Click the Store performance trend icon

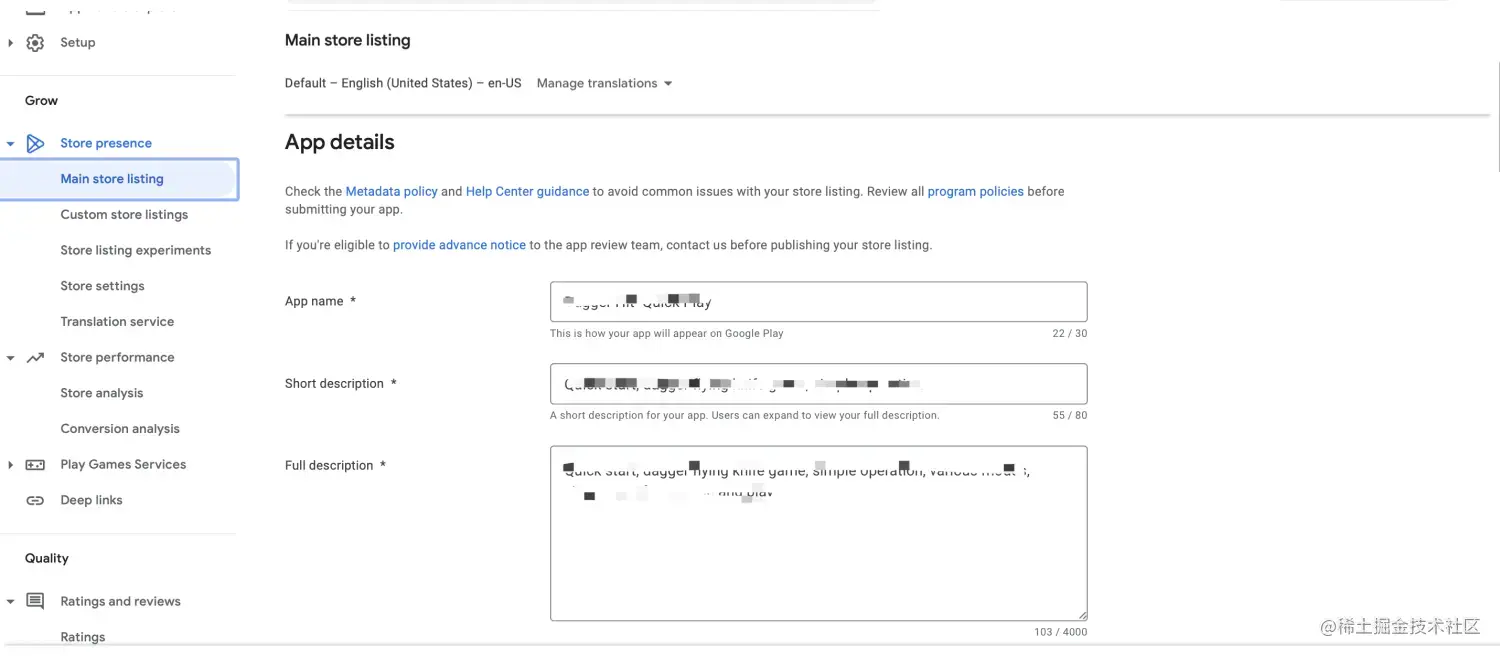coord(35,357)
